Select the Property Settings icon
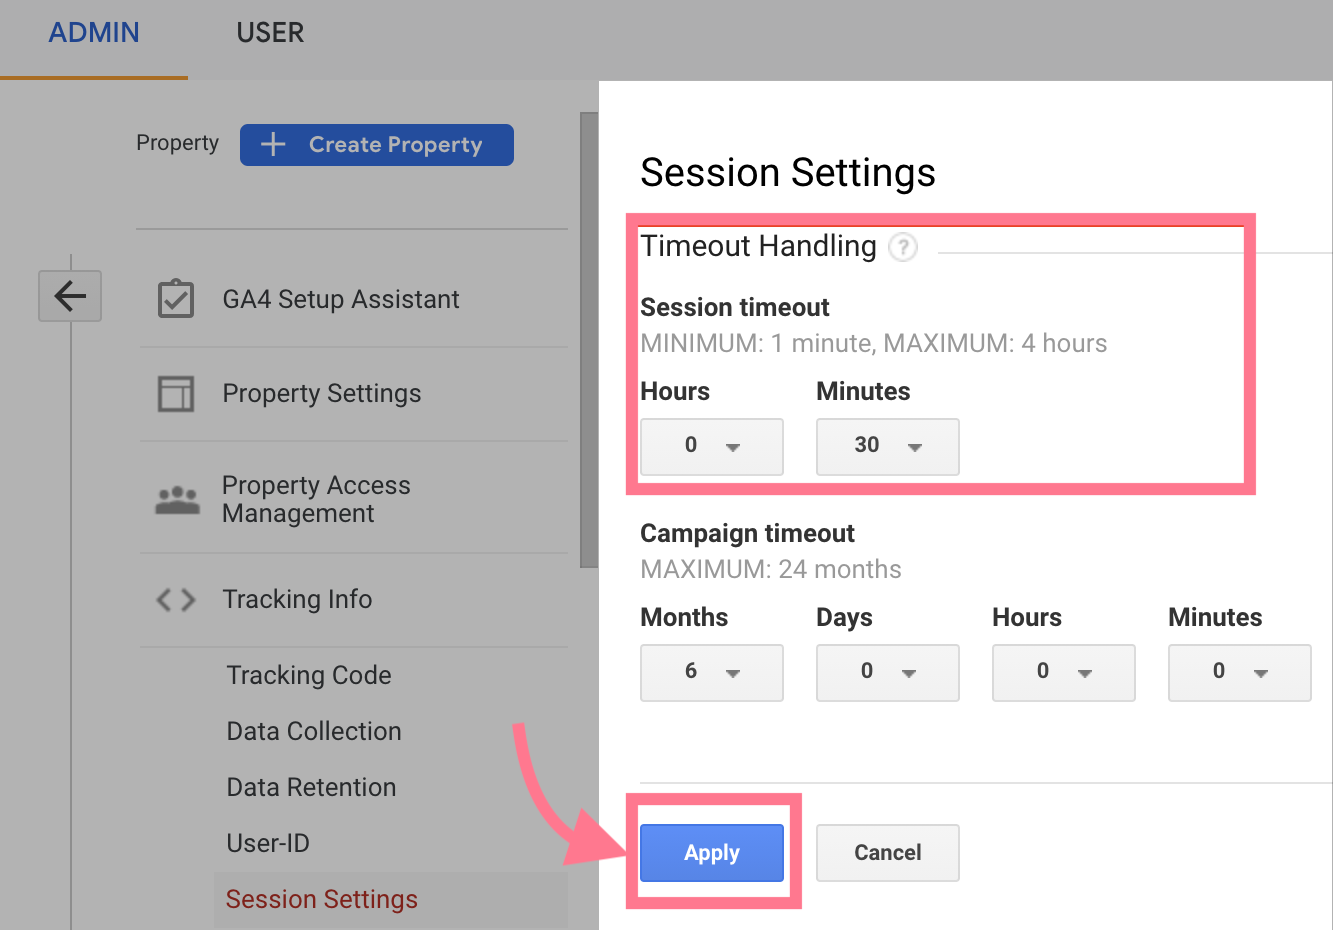Viewport: 1333px width, 930px height. pos(175,393)
